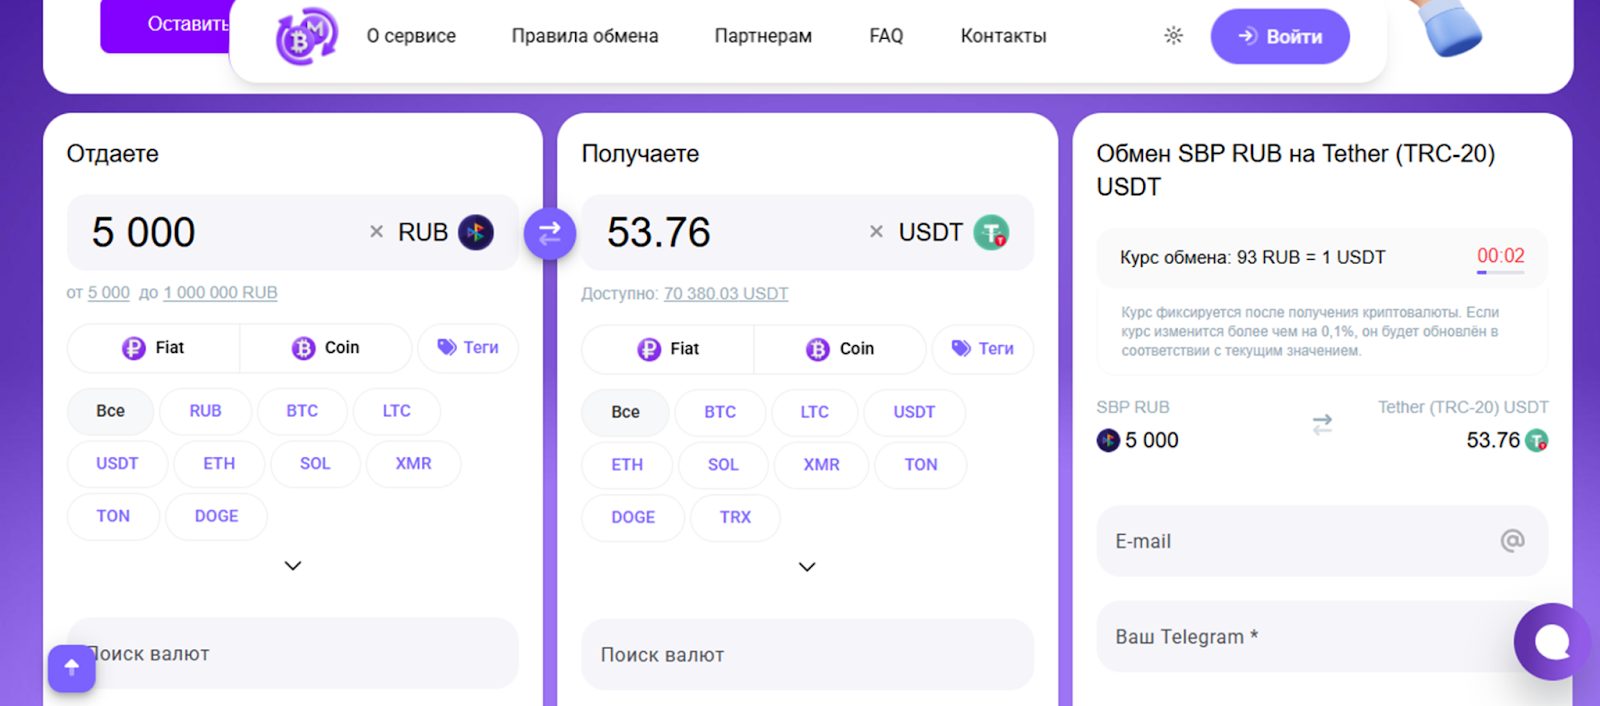Image resolution: width=1600 pixels, height=706 pixels.
Task: Click the exchanger logo icon
Action: (305, 37)
